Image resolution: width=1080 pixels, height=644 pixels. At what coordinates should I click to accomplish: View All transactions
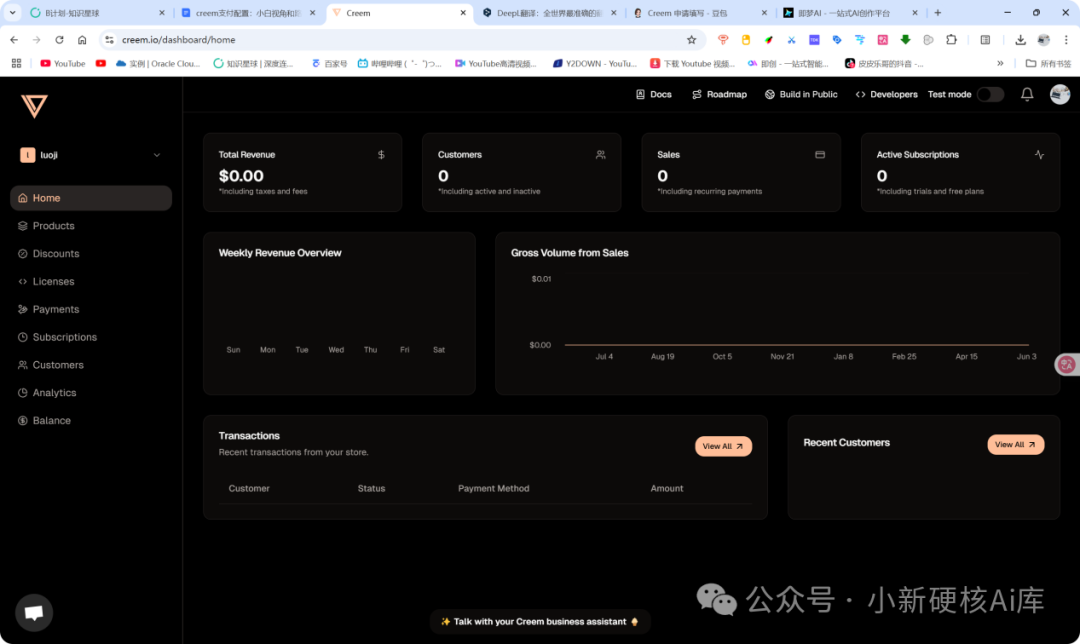[723, 446]
